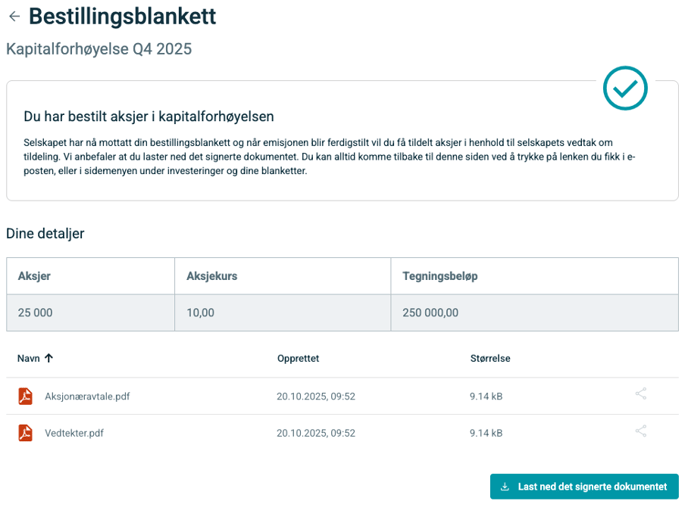Image resolution: width=688 pixels, height=507 pixels.
Task: Sort files by the Navn column
Action: pyautogui.click(x=29, y=358)
